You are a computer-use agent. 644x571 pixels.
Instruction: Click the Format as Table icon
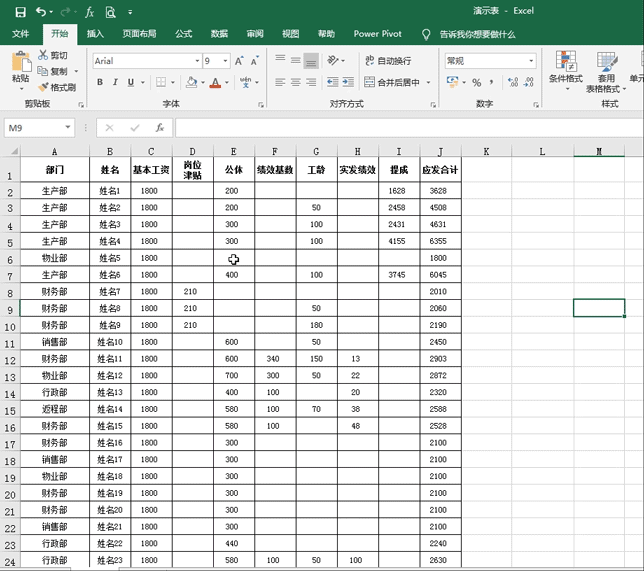pyautogui.click(x=607, y=61)
